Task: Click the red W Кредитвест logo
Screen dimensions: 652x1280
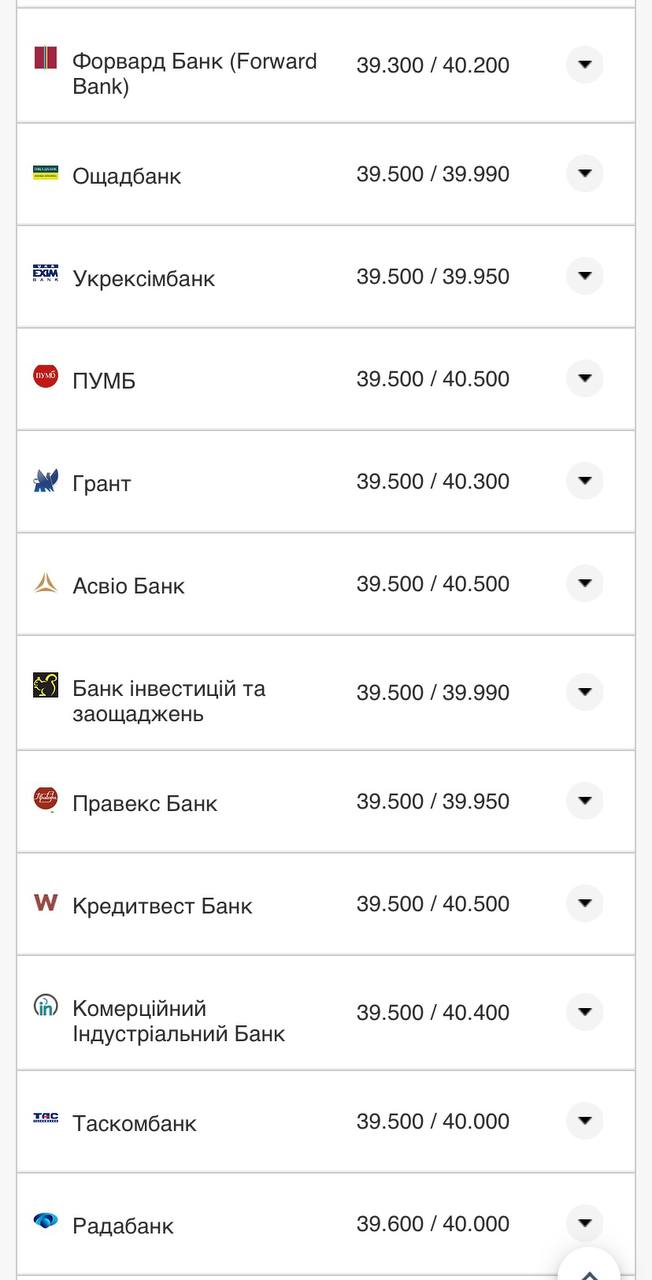Action: pyautogui.click(x=44, y=902)
